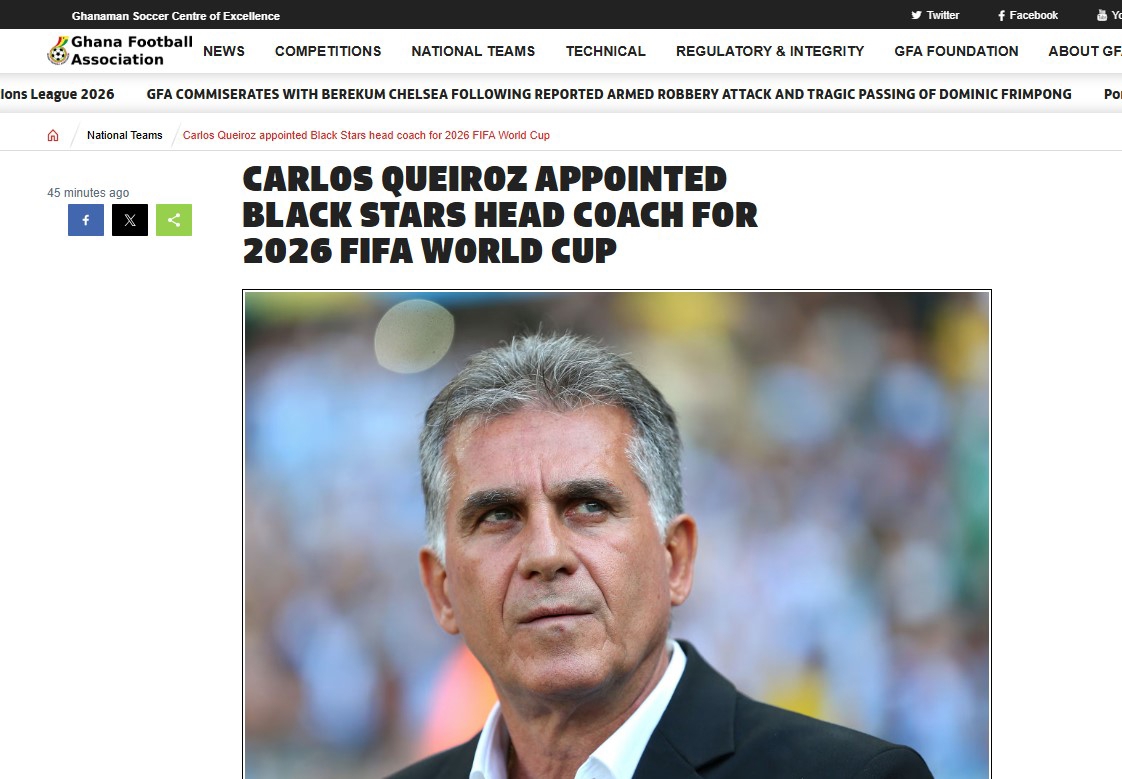Open REGULATORY & INTEGRITY menu
The height and width of the screenshot is (779, 1122).
(770, 51)
